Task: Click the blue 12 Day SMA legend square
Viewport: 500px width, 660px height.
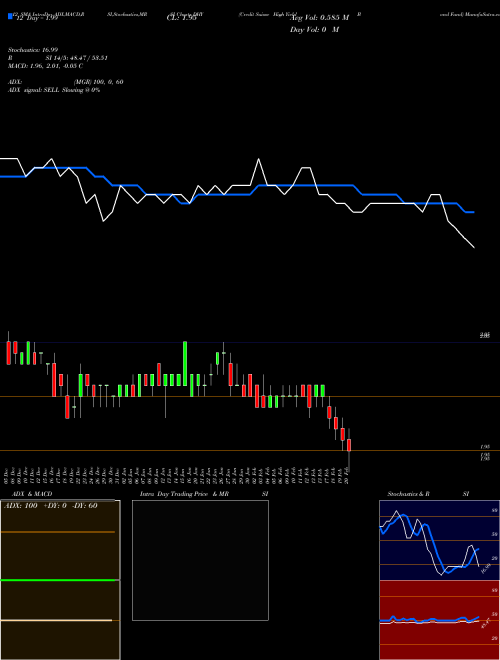Action: [10, 17]
